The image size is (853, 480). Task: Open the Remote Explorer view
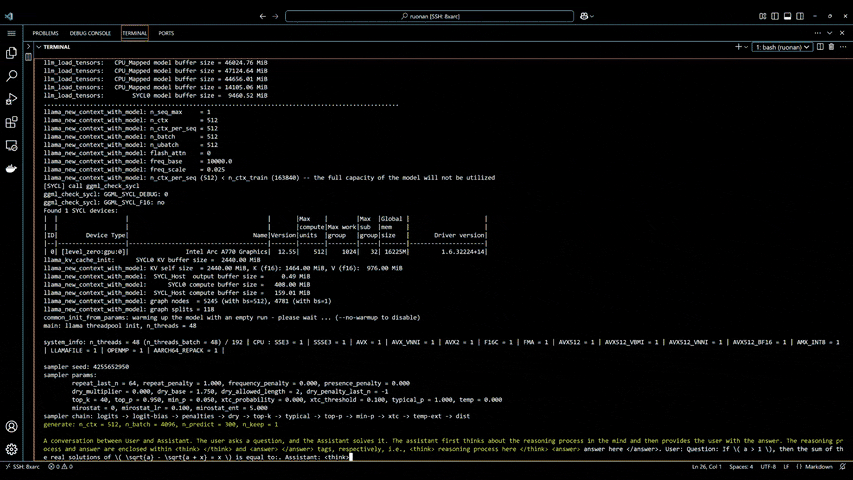(11, 146)
